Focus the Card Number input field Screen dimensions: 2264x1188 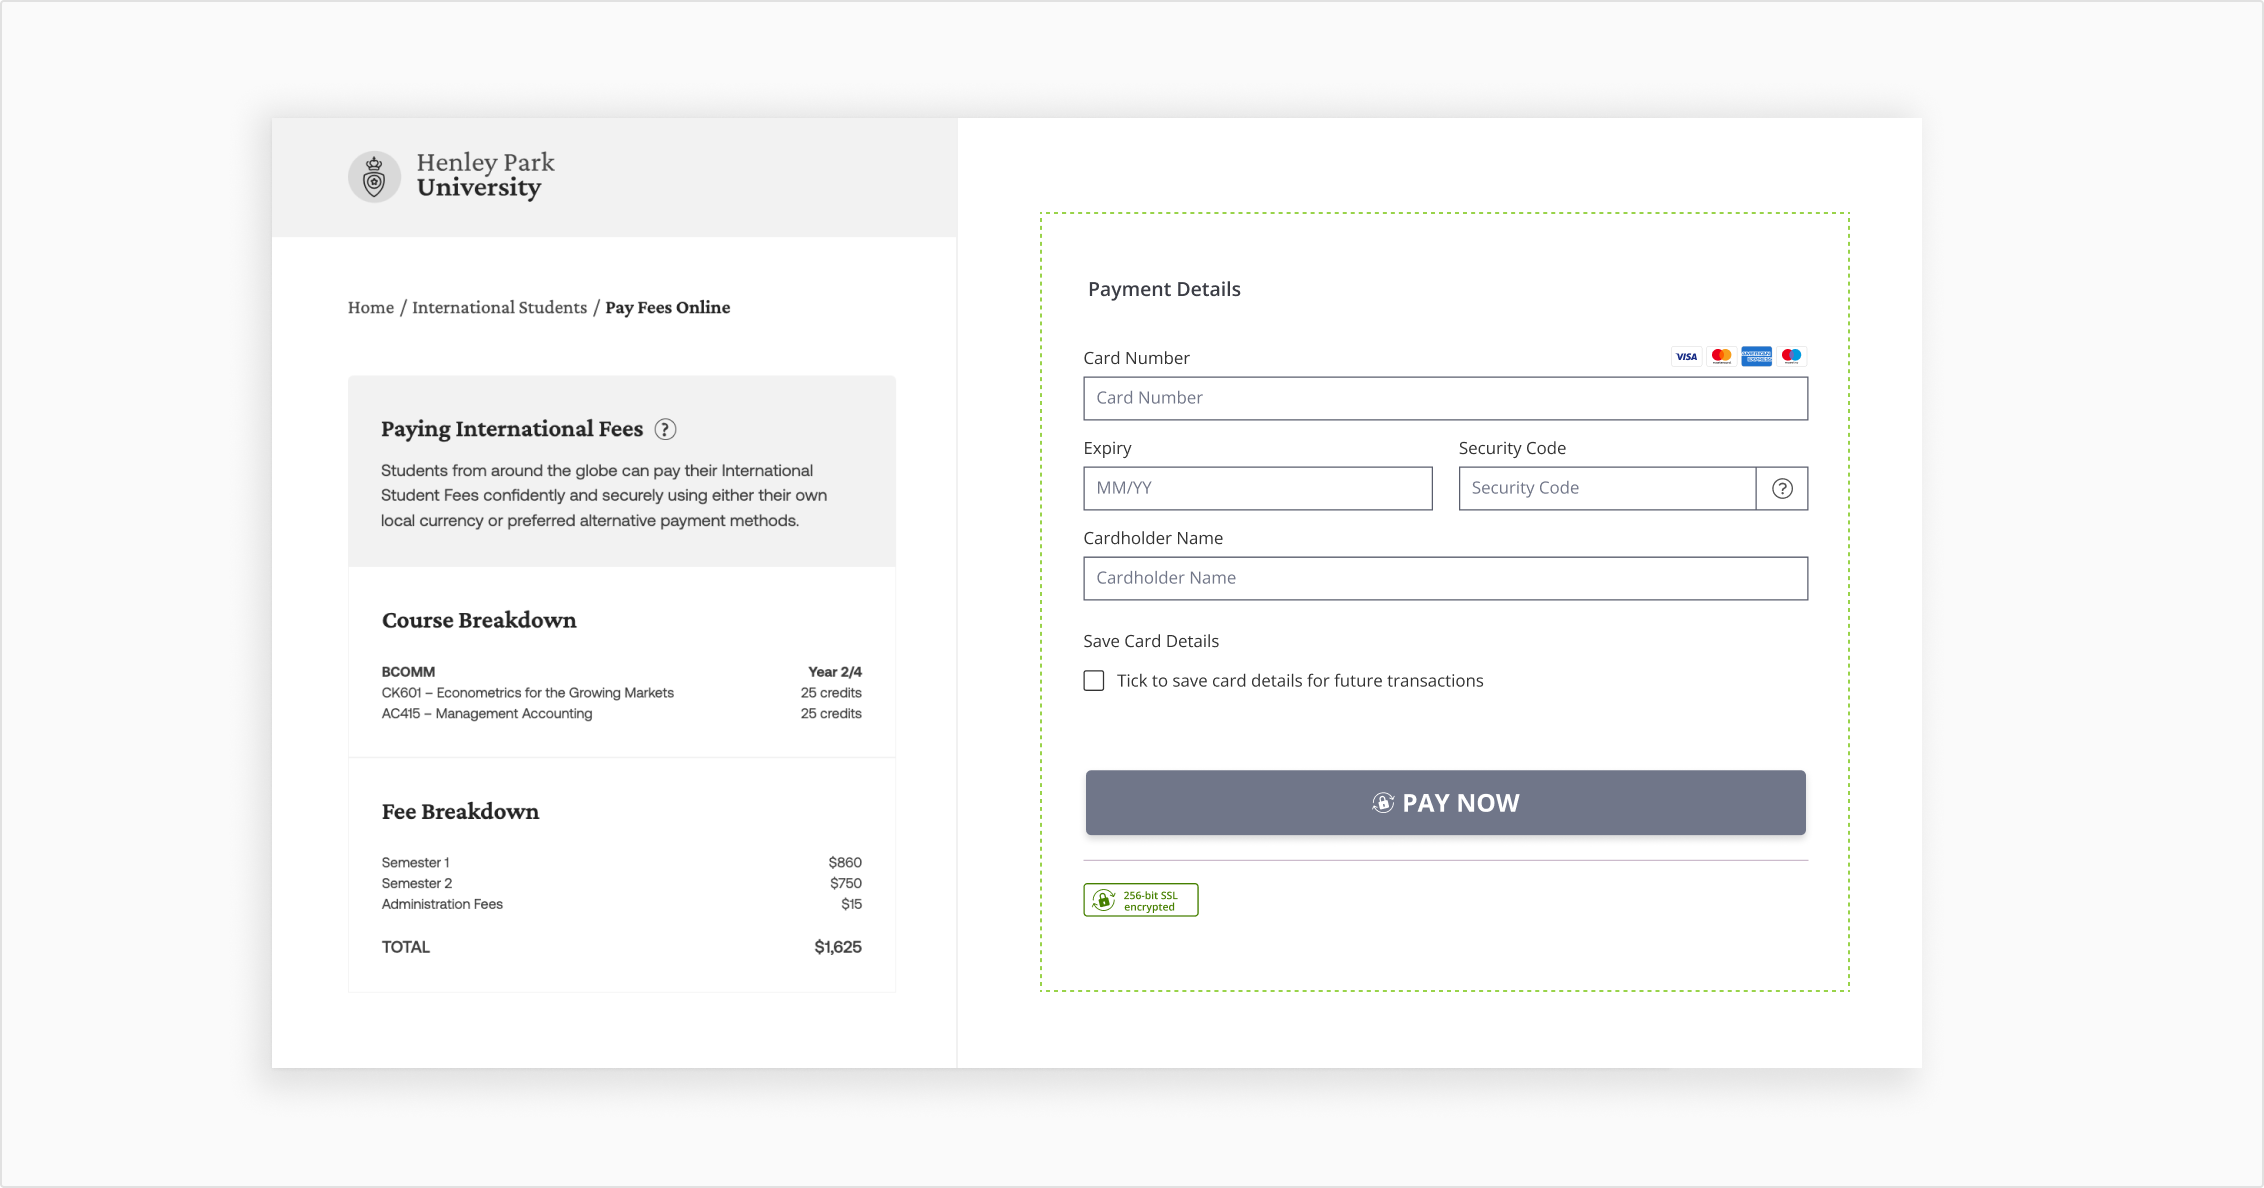1445,398
